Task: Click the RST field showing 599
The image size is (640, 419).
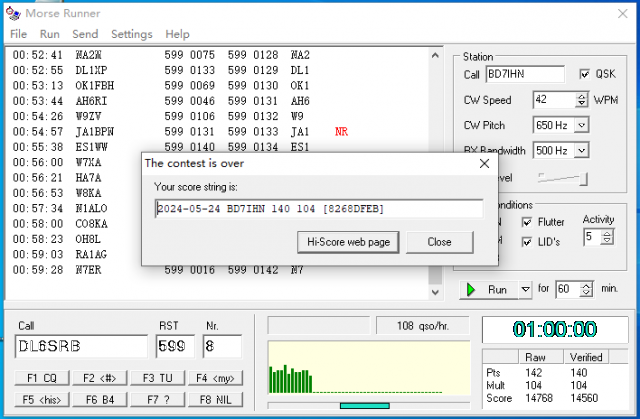Action: point(175,346)
